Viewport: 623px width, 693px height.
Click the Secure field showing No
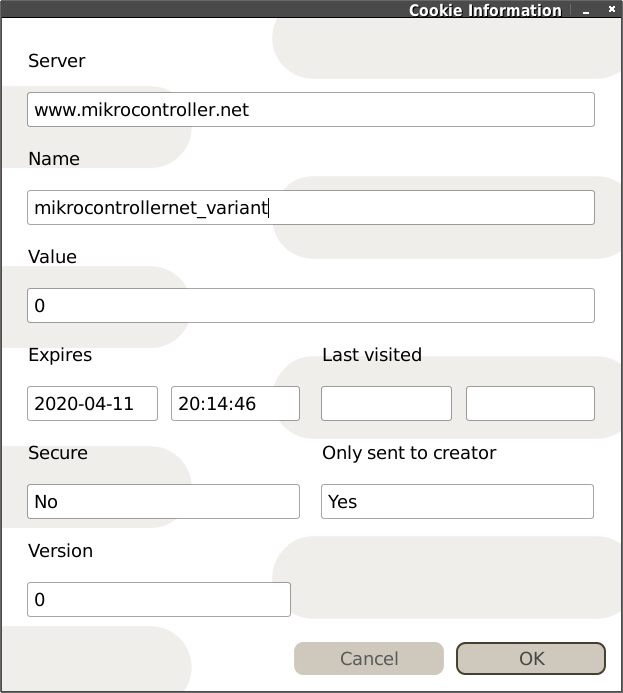click(163, 502)
